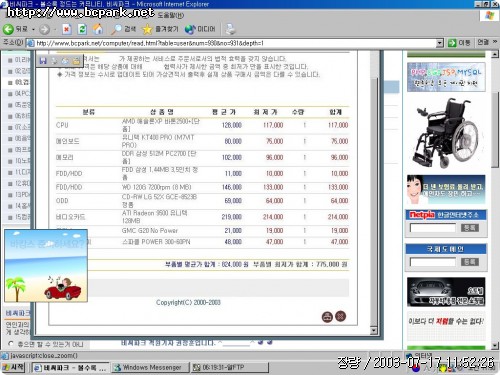Send image by e-mail from floating toolbar
Viewport: 500px width, 375px height.
(x=65, y=61)
